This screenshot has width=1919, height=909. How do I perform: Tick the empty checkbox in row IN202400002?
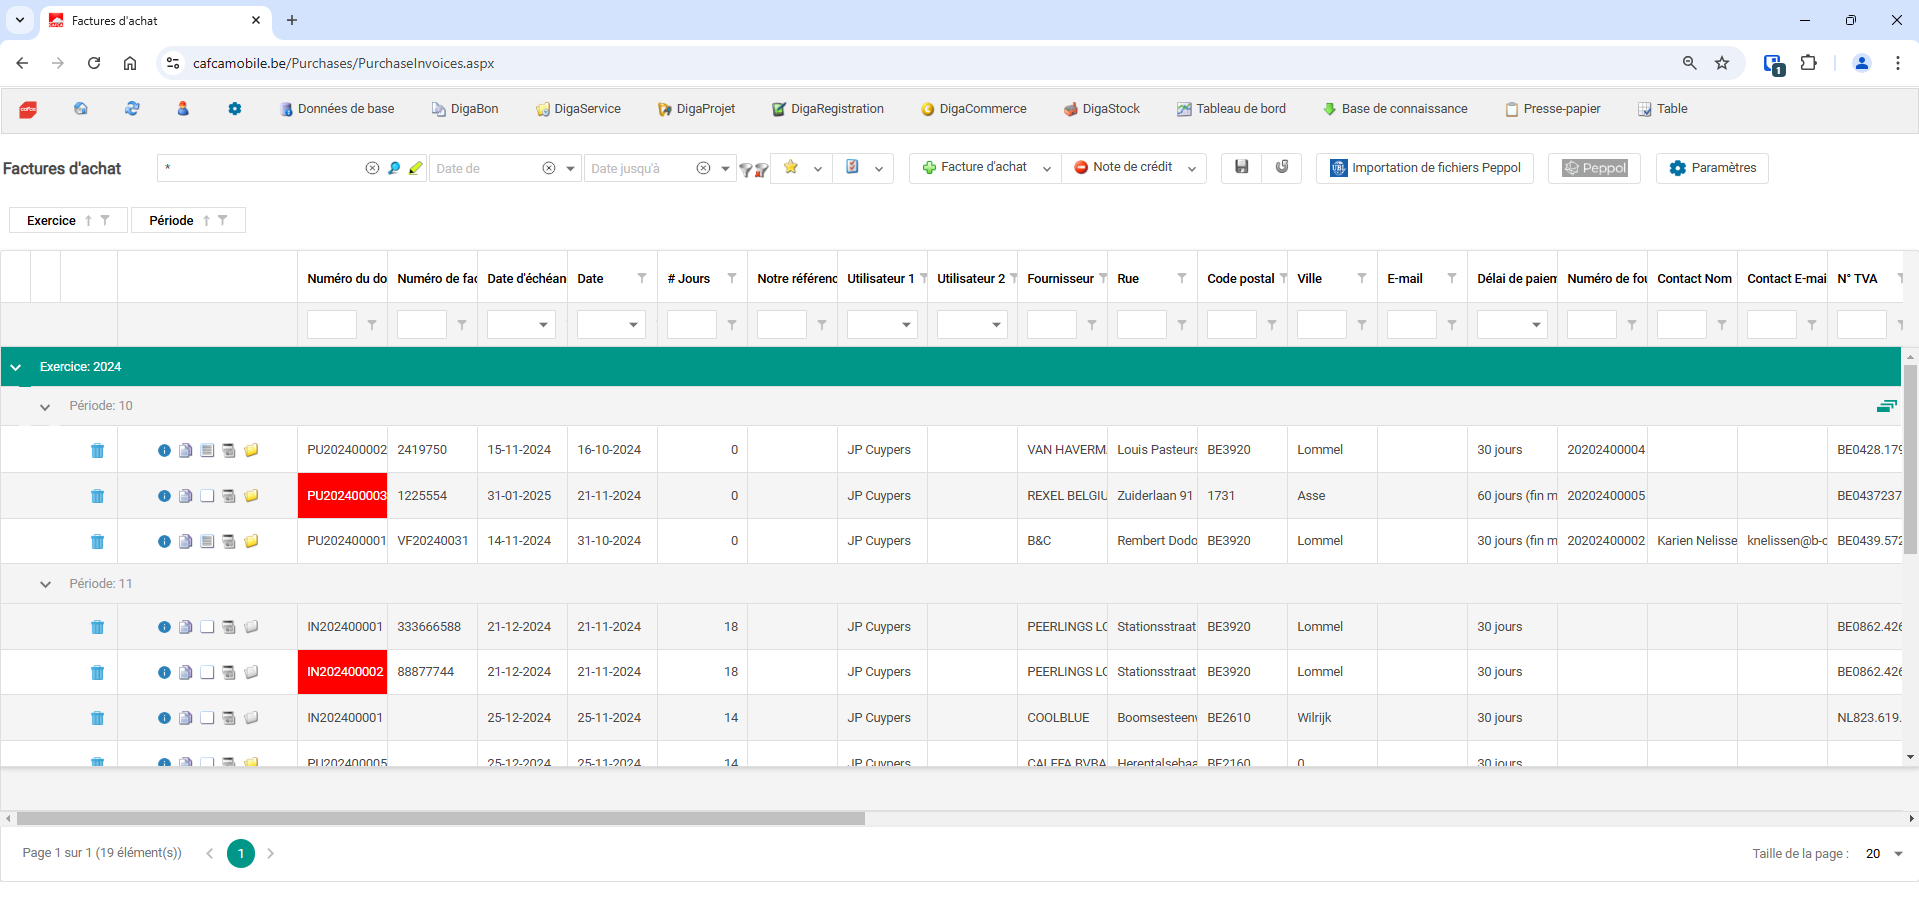207,672
